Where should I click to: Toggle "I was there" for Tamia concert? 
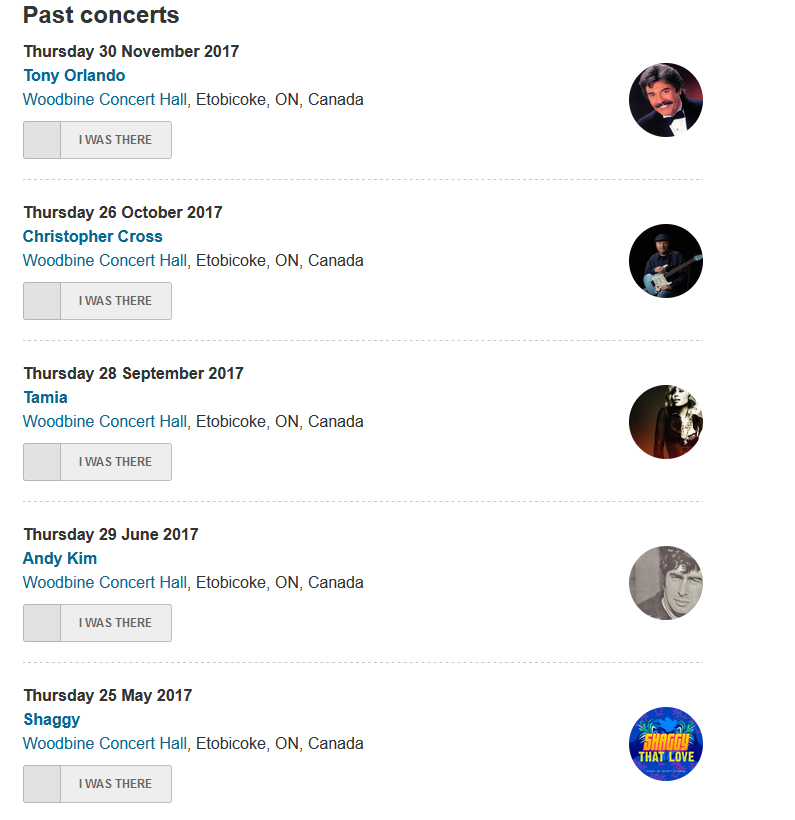coord(97,462)
